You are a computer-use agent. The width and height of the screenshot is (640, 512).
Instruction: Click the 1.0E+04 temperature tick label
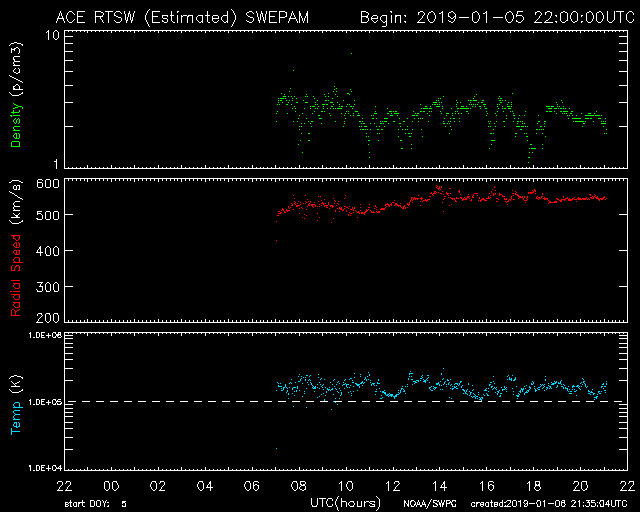point(45,467)
